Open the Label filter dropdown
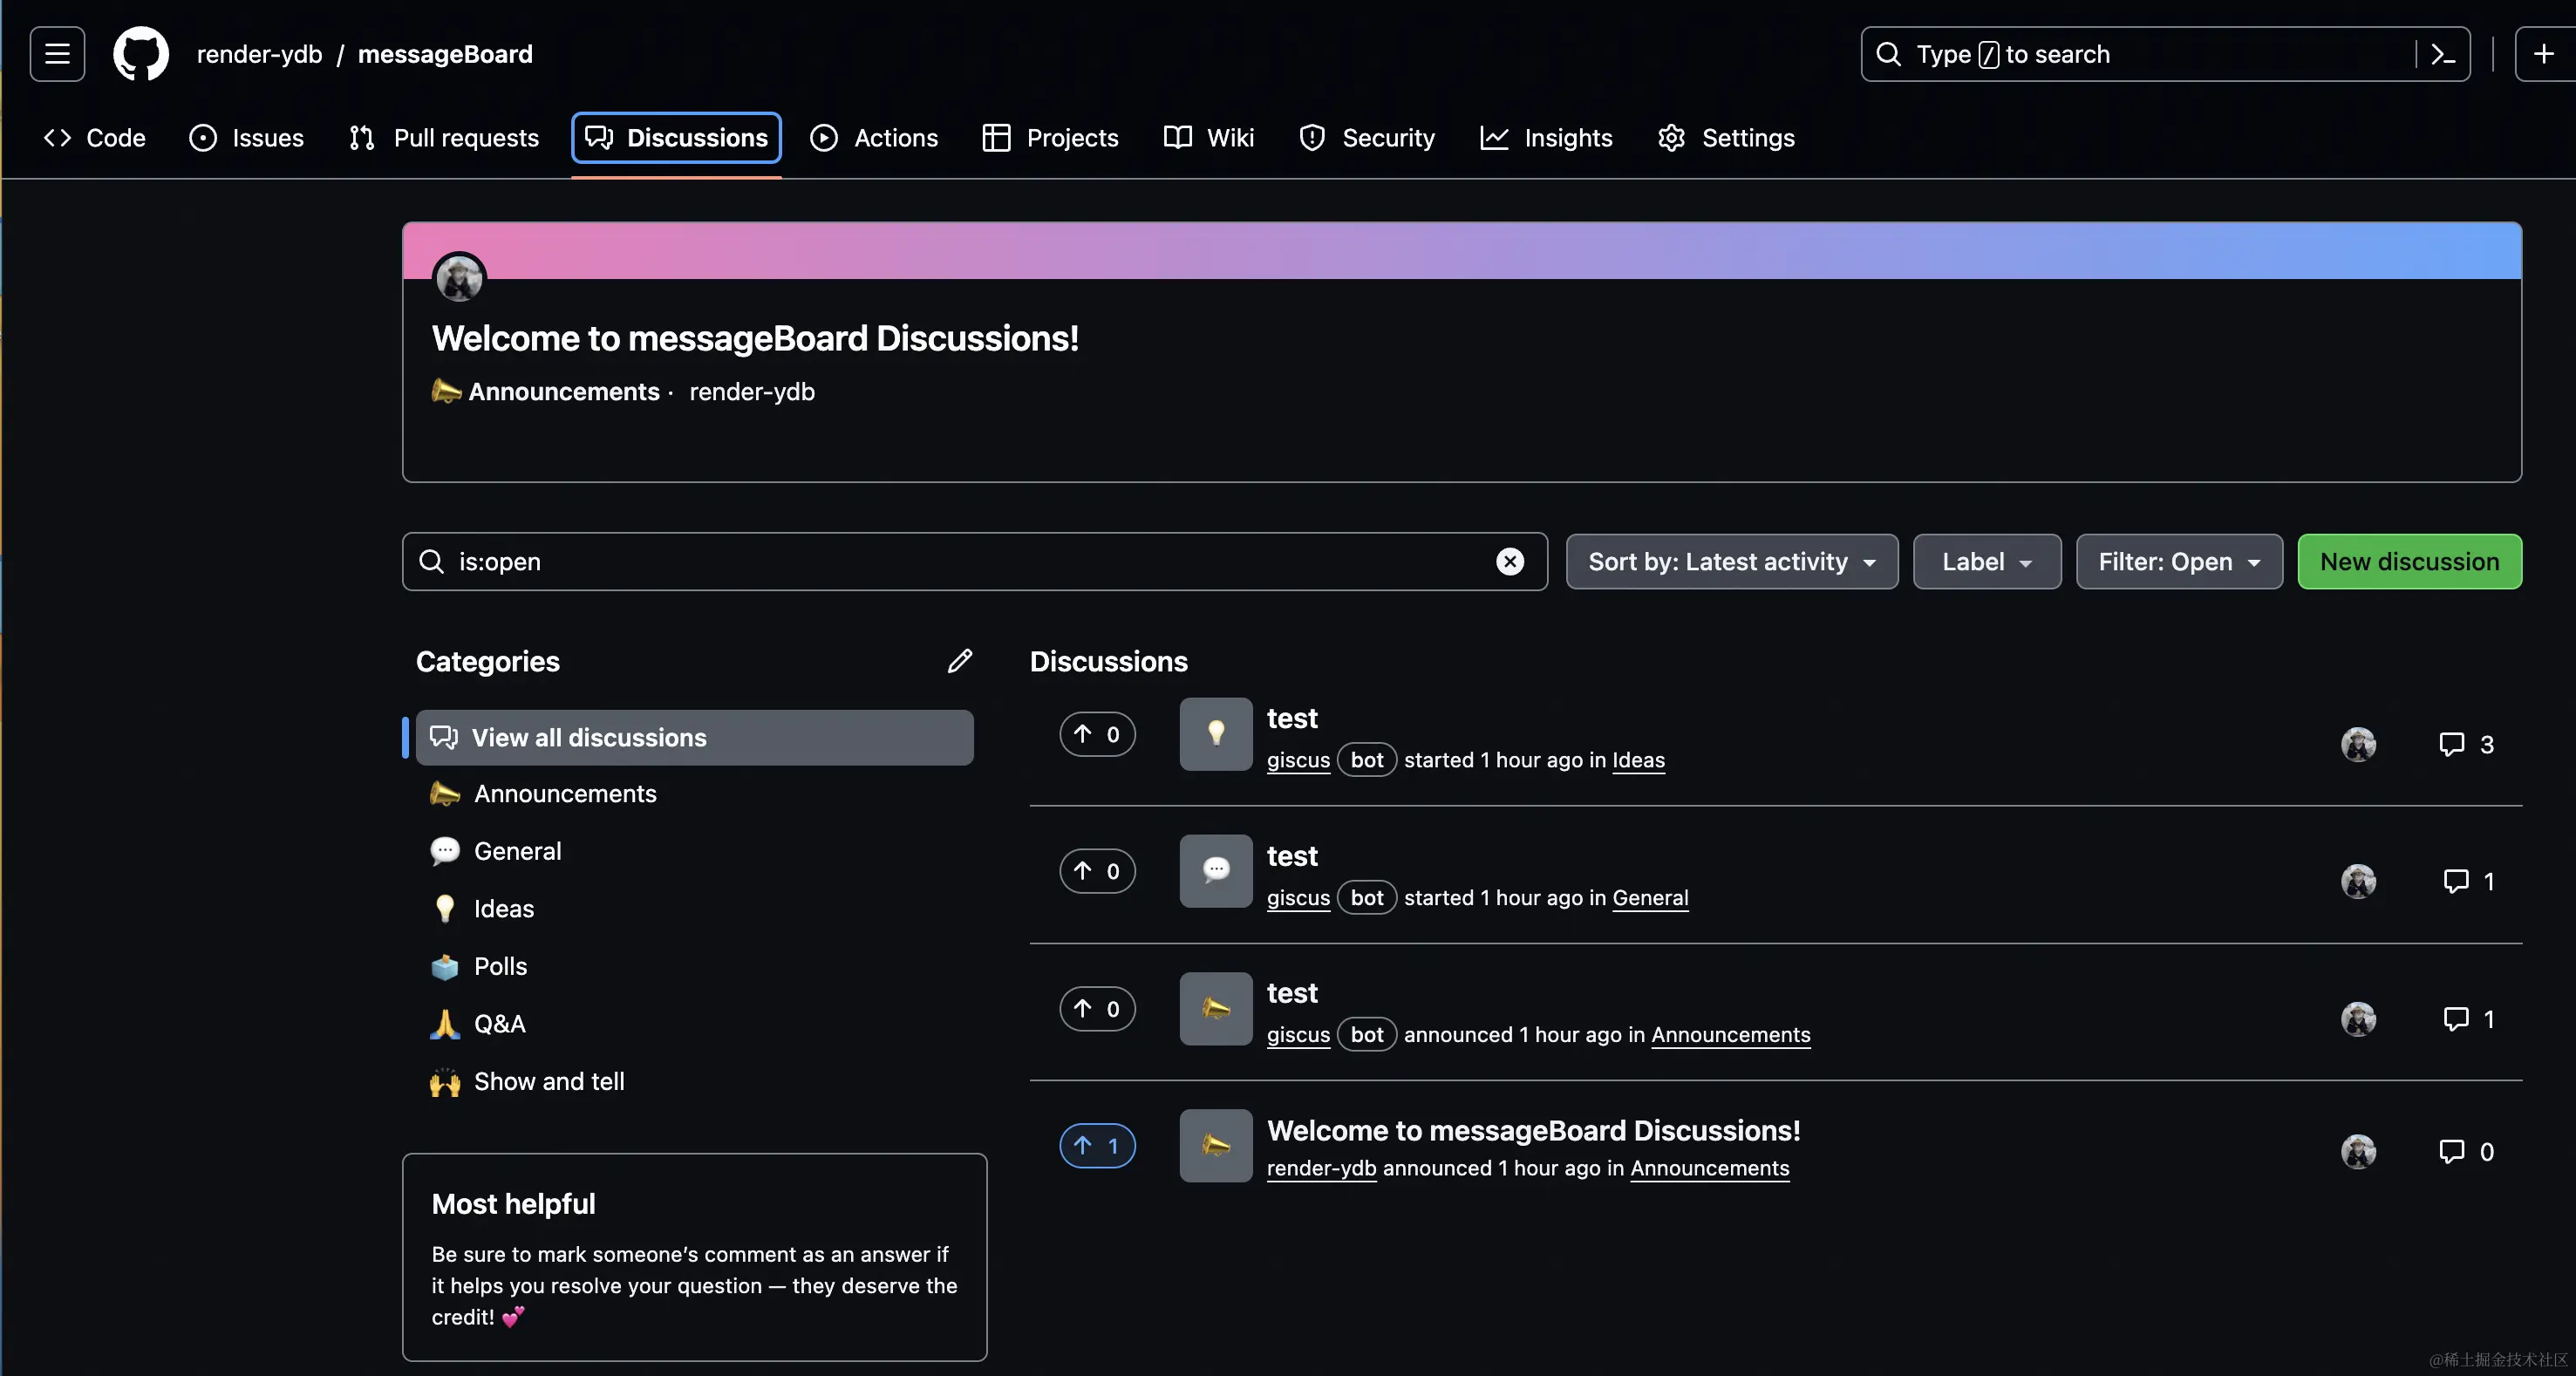The width and height of the screenshot is (2576, 1376). 1986,562
